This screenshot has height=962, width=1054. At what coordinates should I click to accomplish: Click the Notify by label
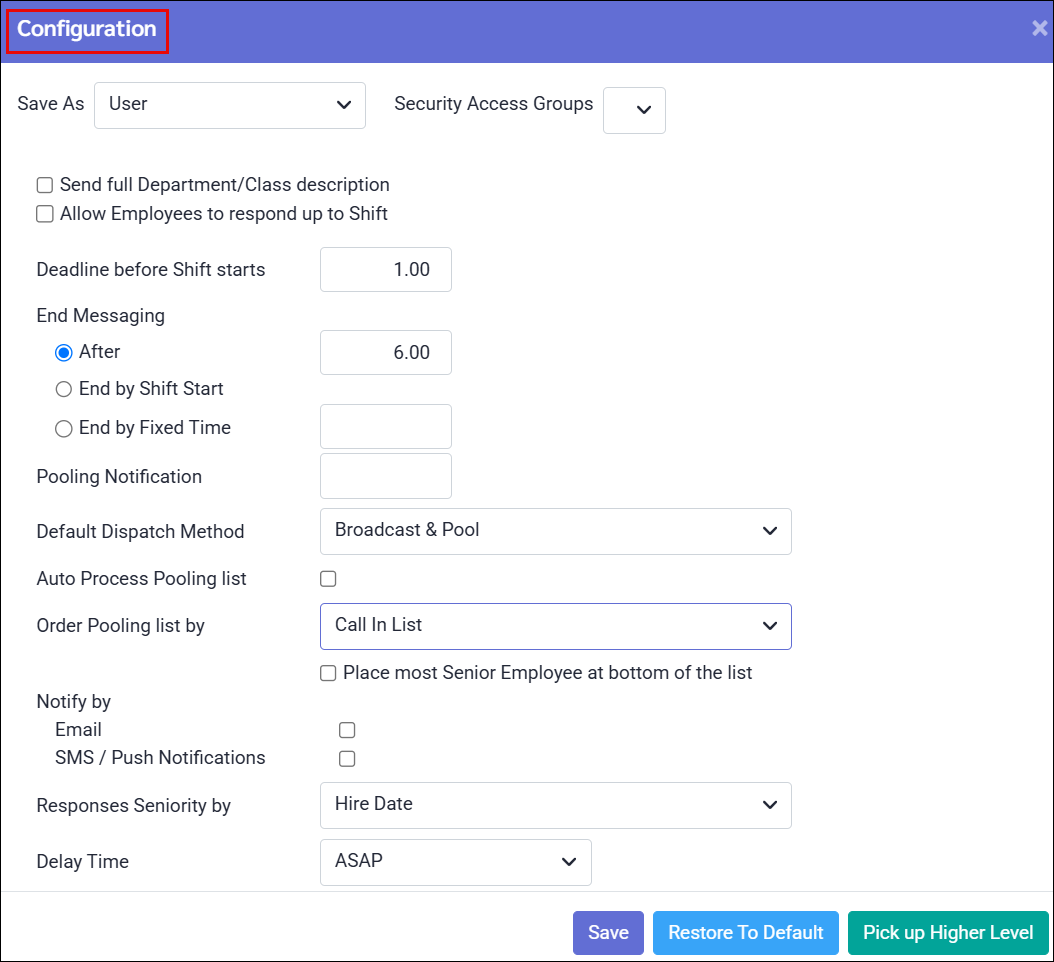[x=73, y=702]
